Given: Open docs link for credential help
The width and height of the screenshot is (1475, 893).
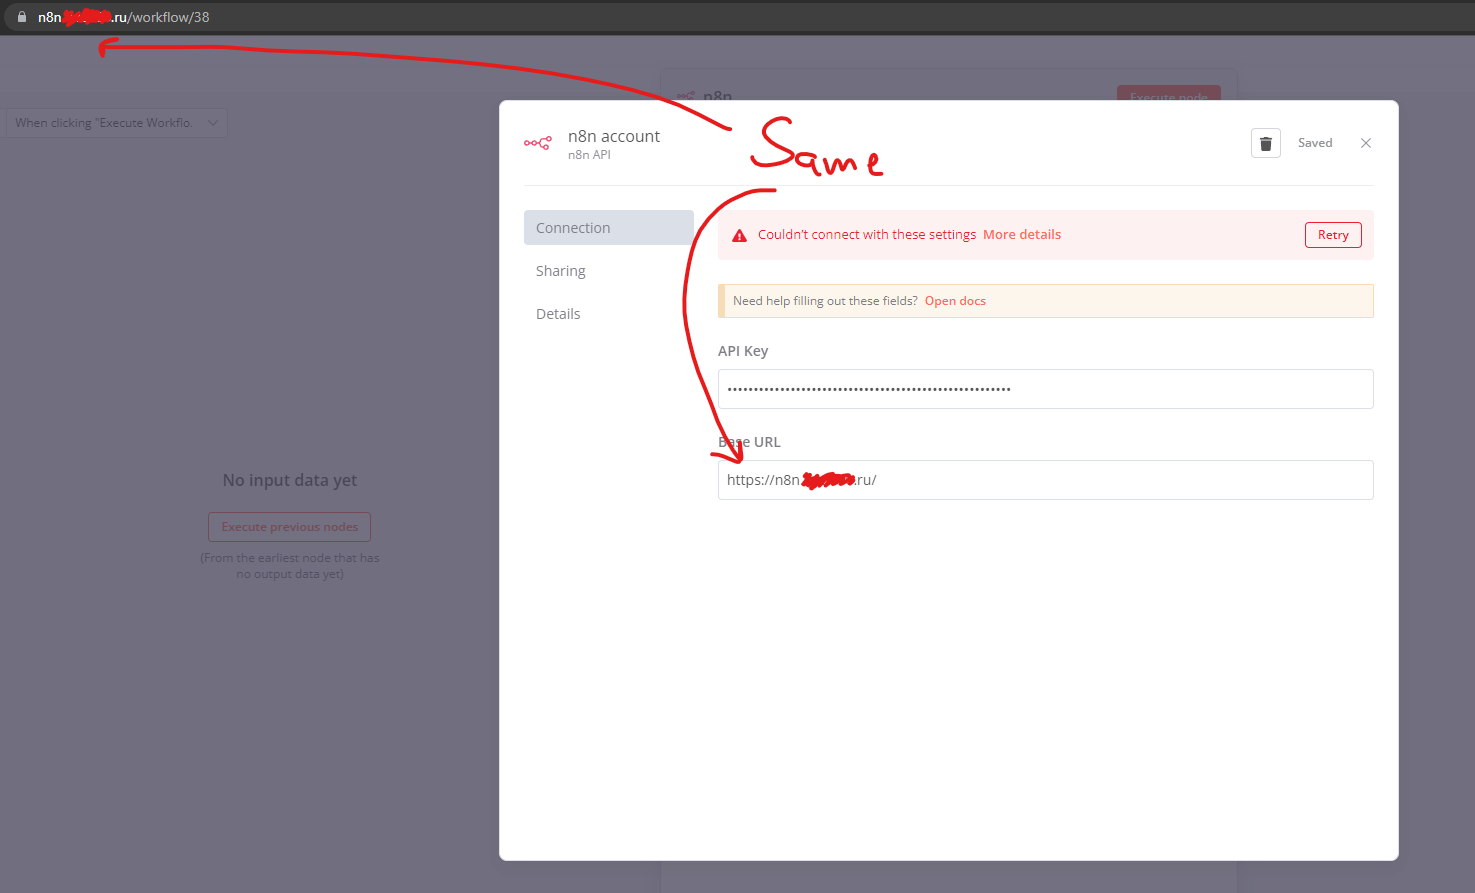Looking at the screenshot, I should pyautogui.click(x=955, y=301).
